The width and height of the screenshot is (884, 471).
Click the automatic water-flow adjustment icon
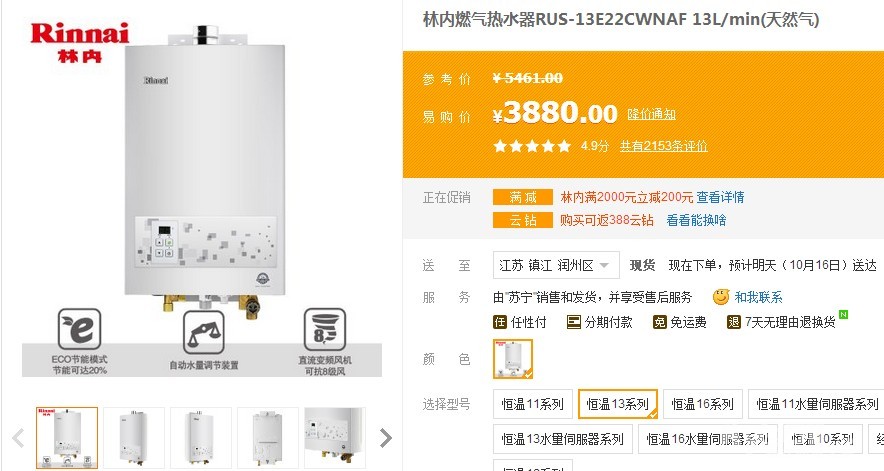pos(204,332)
